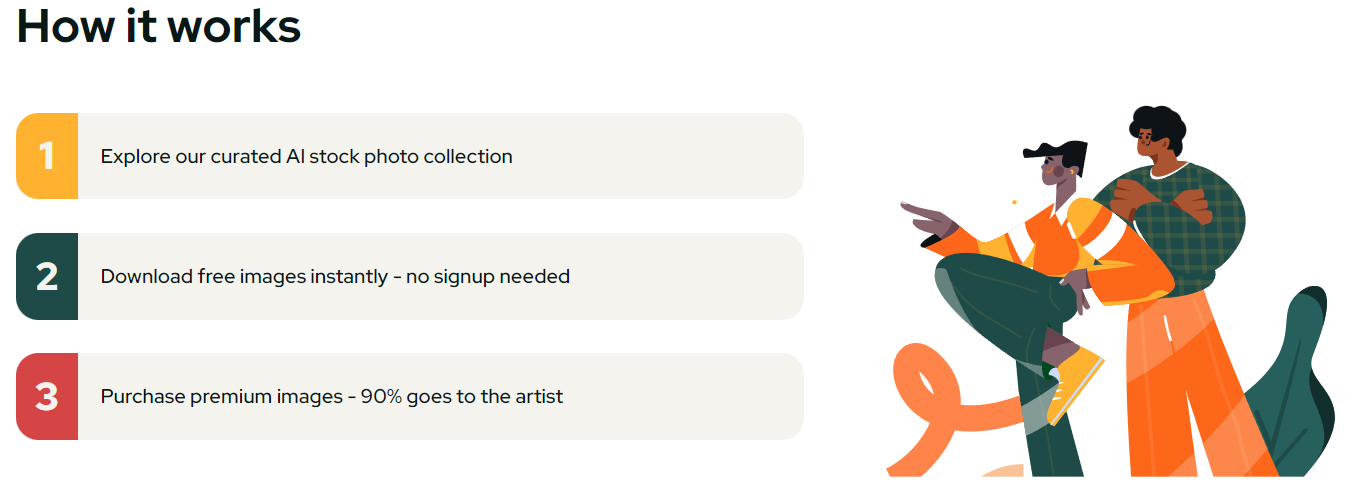Click the pointing hand of the orange-jacket character
1368x482 pixels.
[x=927, y=218]
